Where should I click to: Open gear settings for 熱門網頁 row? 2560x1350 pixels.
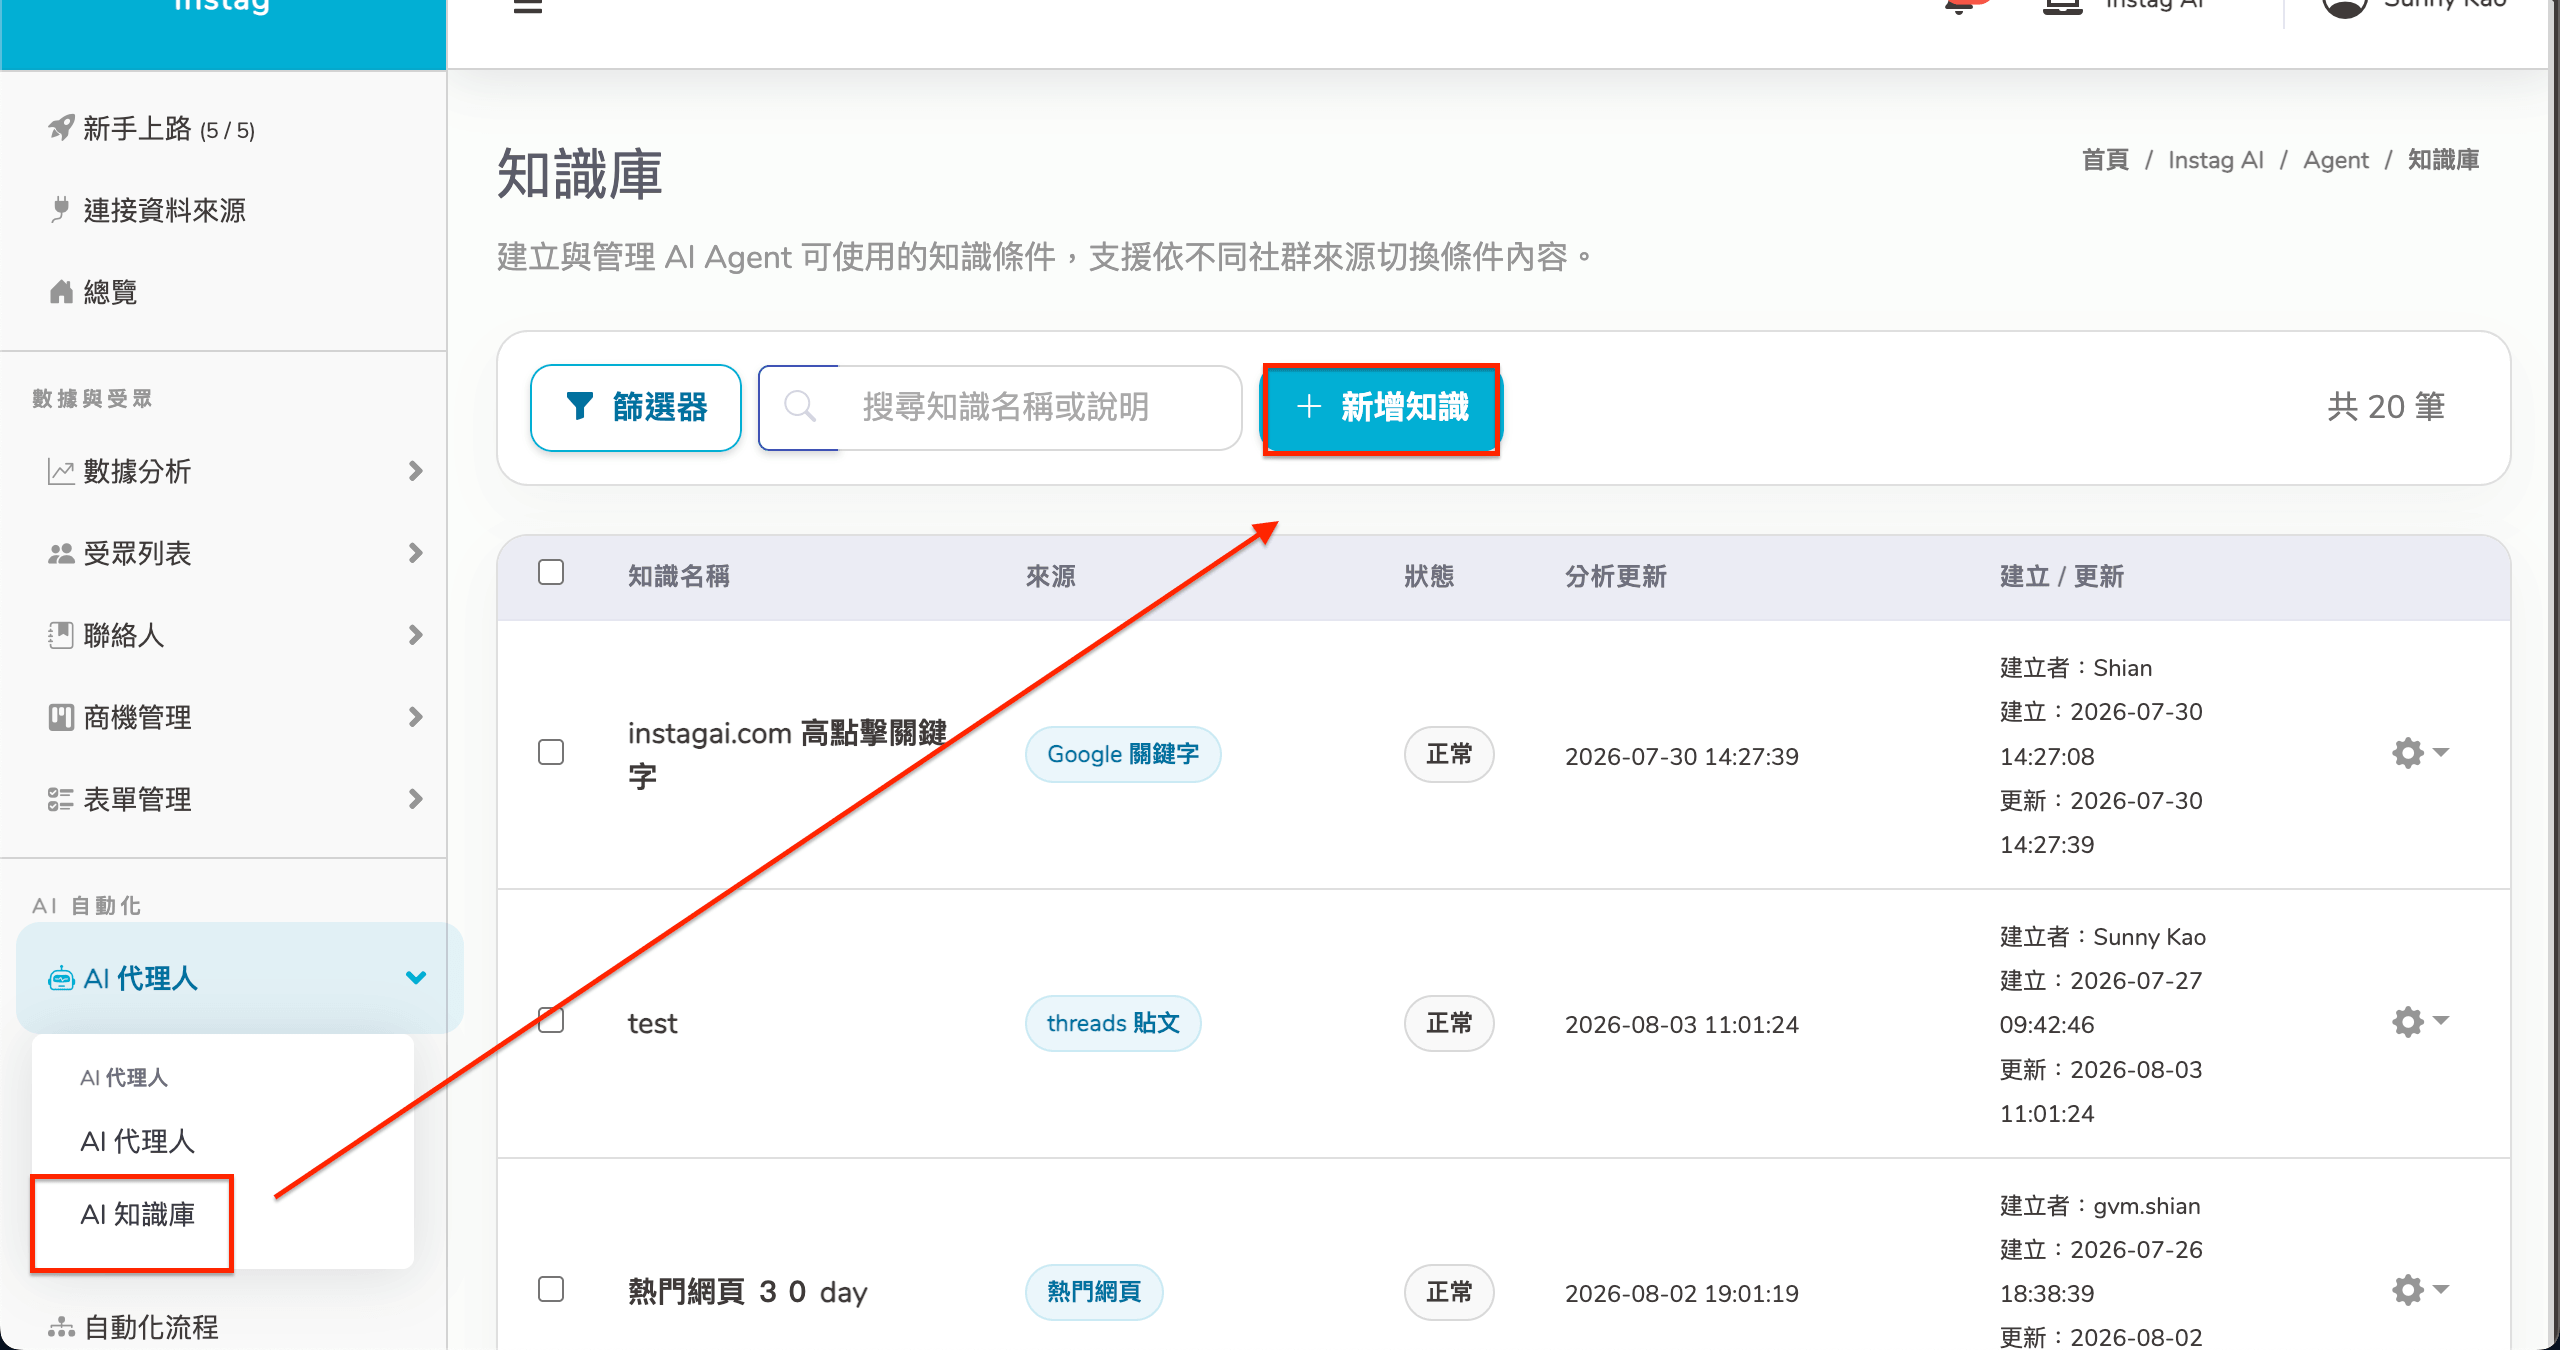2407,1291
